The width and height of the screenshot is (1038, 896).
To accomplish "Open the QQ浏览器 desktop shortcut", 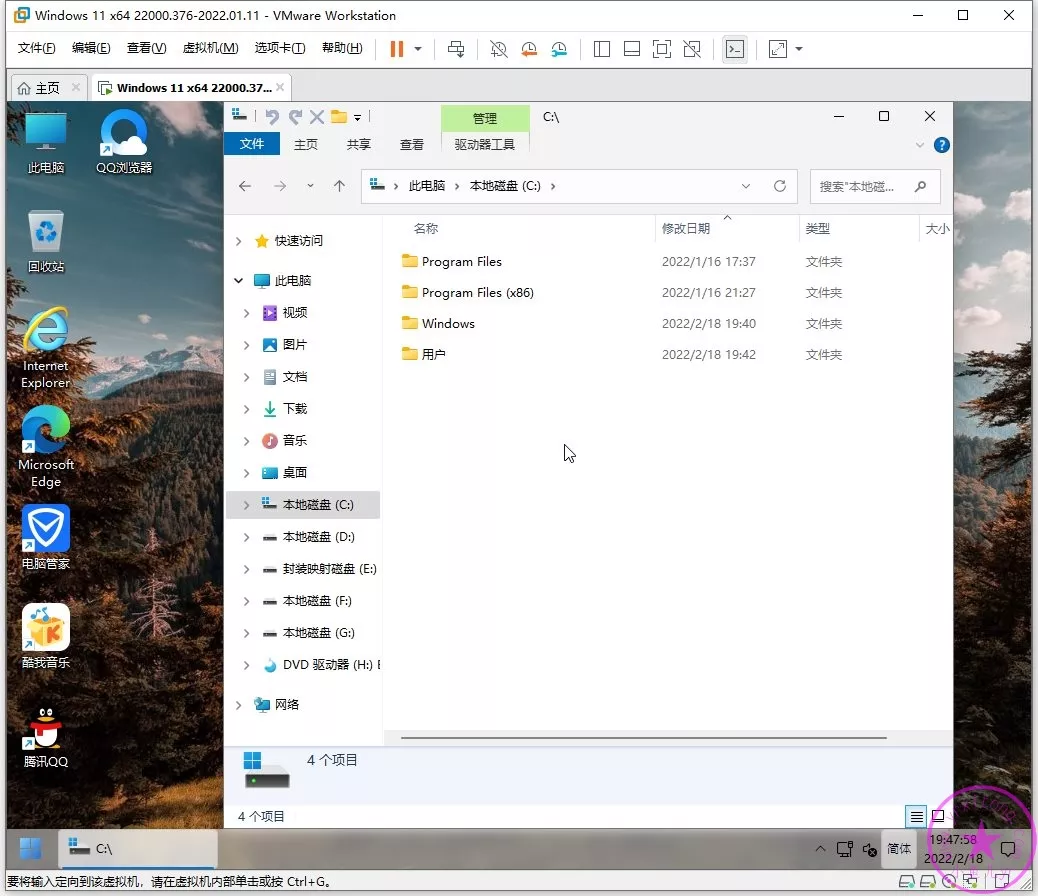I will [x=124, y=141].
